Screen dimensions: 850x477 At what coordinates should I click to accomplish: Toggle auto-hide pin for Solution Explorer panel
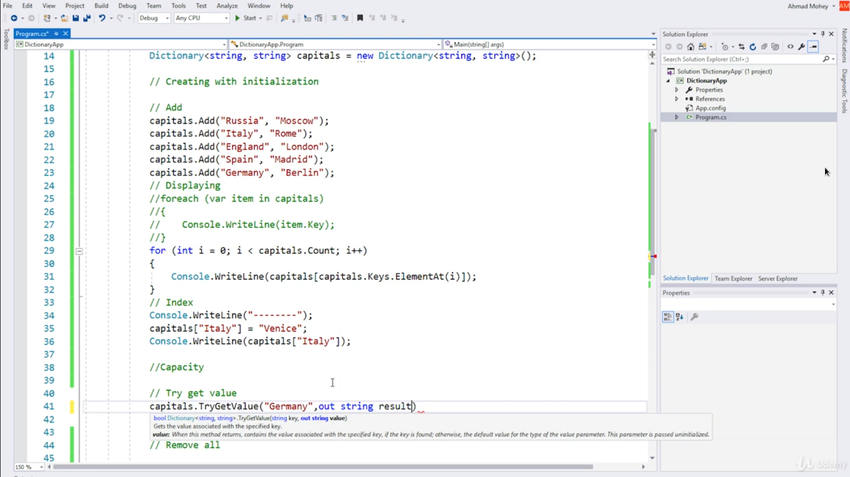[x=822, y=34]
